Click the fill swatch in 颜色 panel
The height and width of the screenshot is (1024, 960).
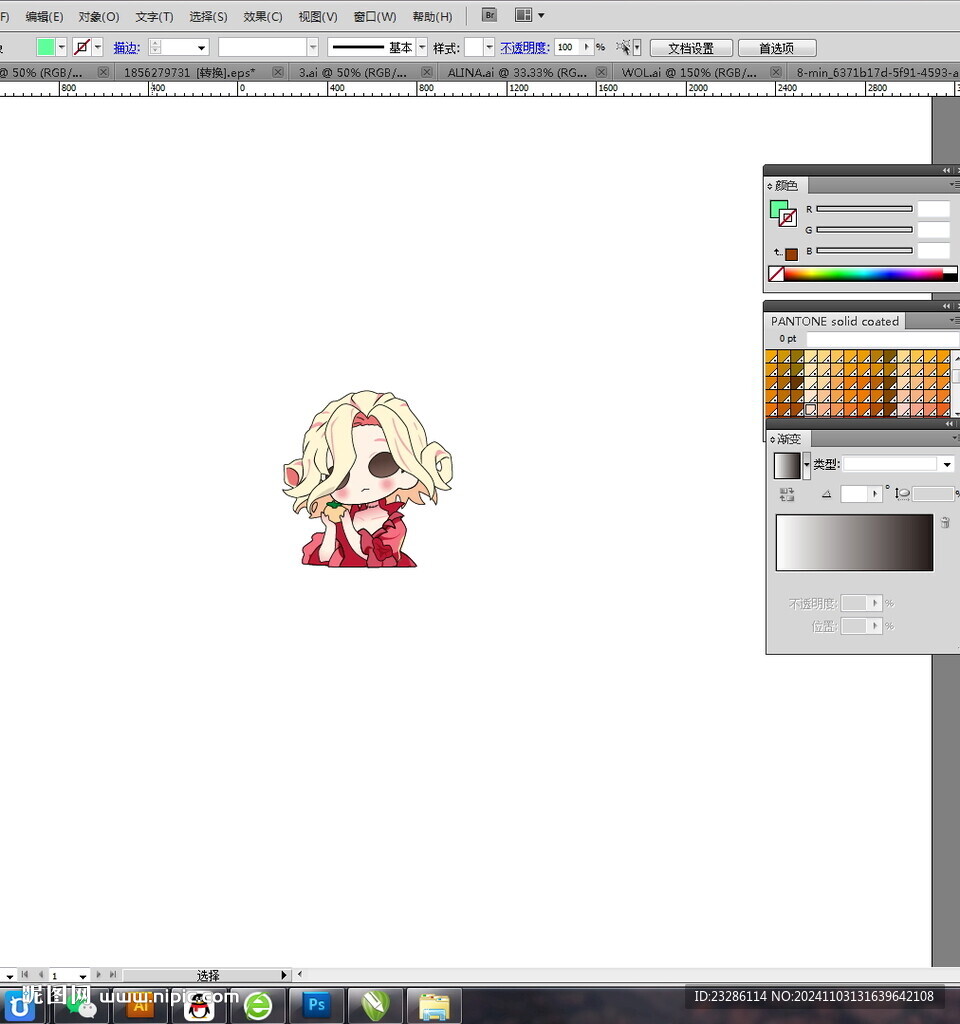pyautogui.click(x=778, y=209)
